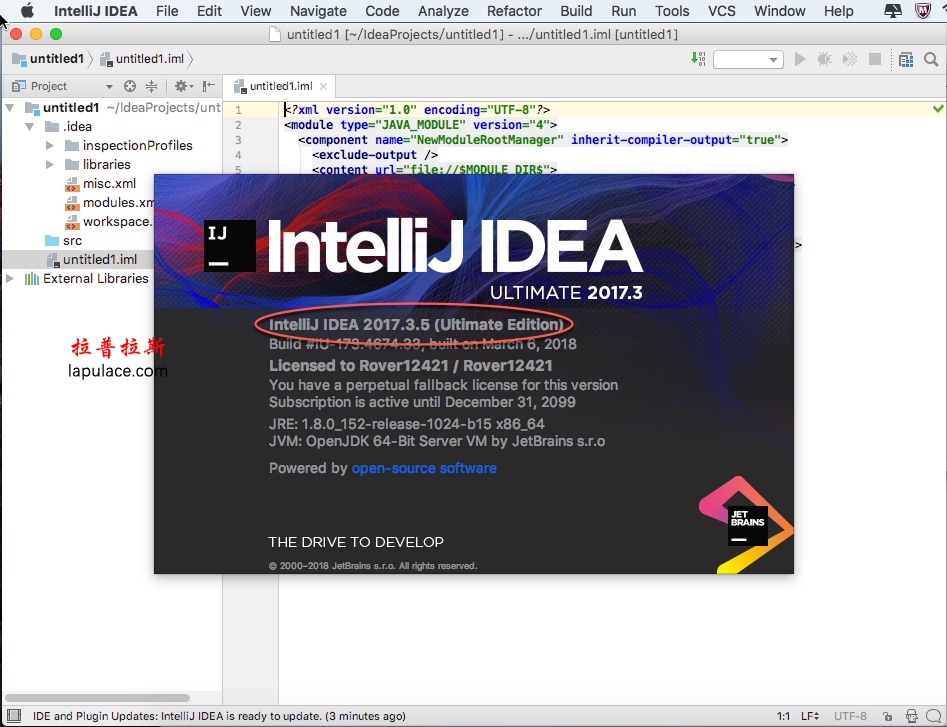Select misc.xml in project tree
This screenshot has height=727, width=947.
[109, 184]
